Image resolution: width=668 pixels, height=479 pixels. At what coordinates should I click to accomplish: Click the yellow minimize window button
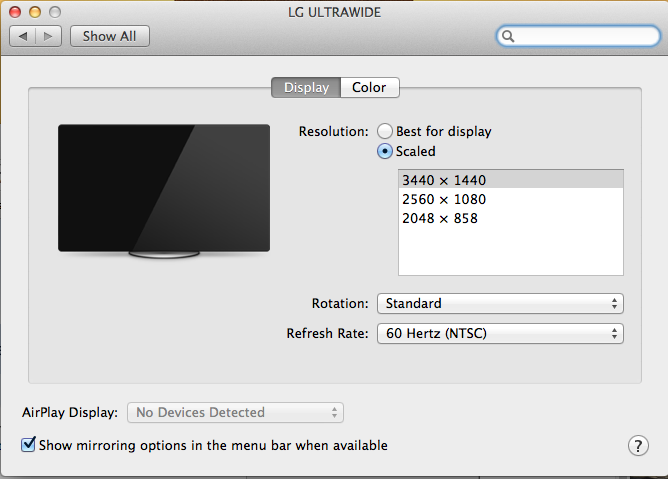pos(35,12)
